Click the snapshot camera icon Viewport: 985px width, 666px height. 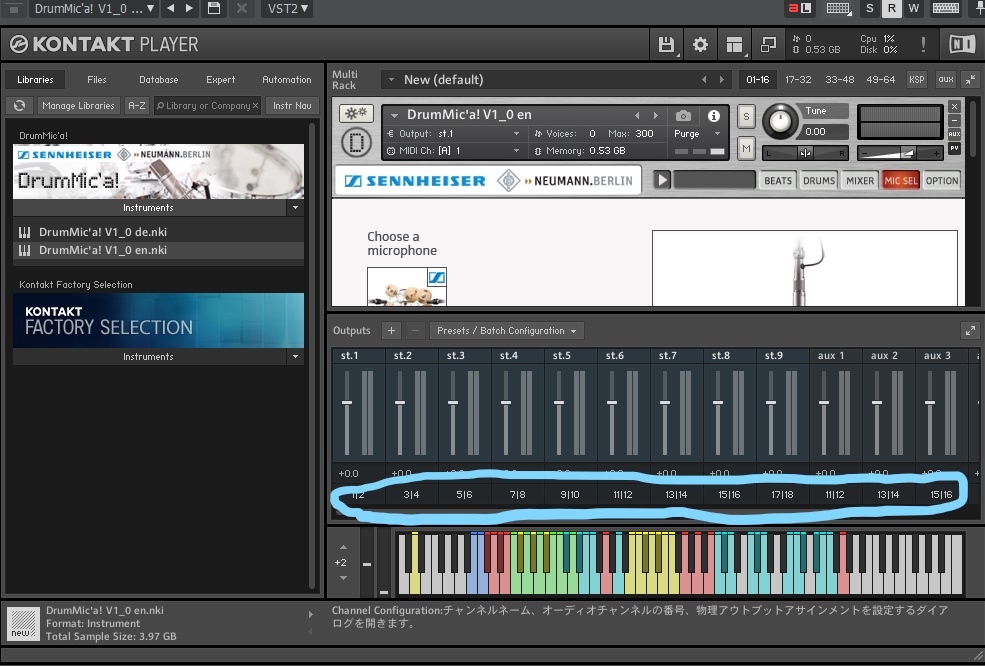pyautogui.click(x=683, y=116)
